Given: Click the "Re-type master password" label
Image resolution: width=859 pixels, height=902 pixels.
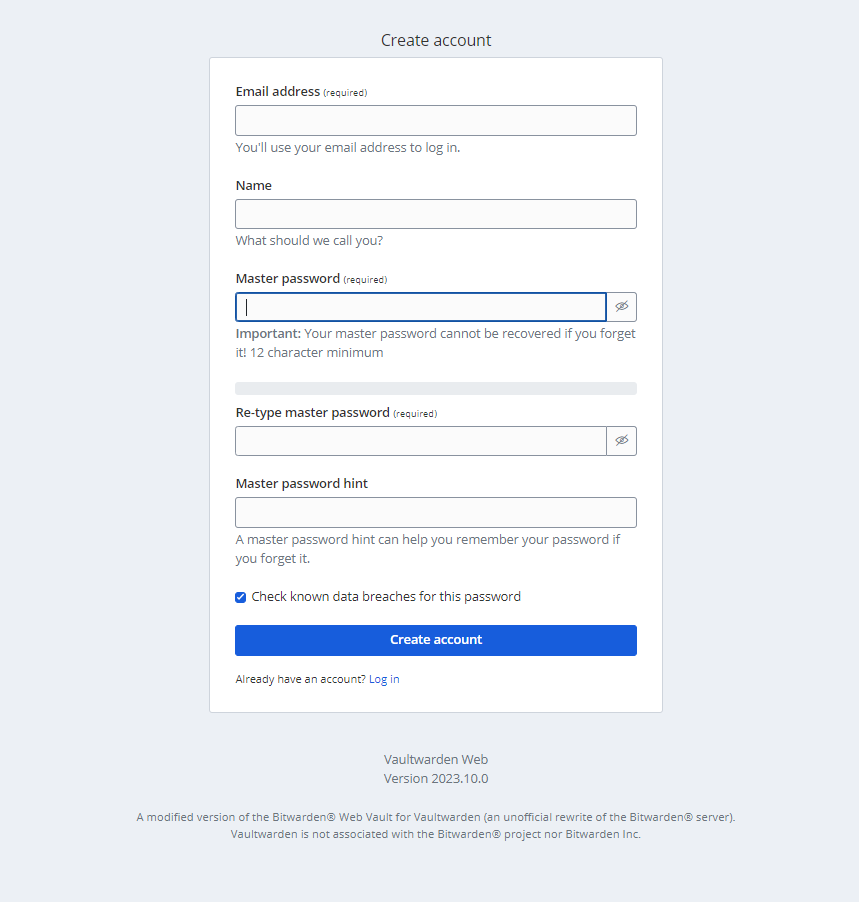Looking at the screenshot, I should point(336,412).
